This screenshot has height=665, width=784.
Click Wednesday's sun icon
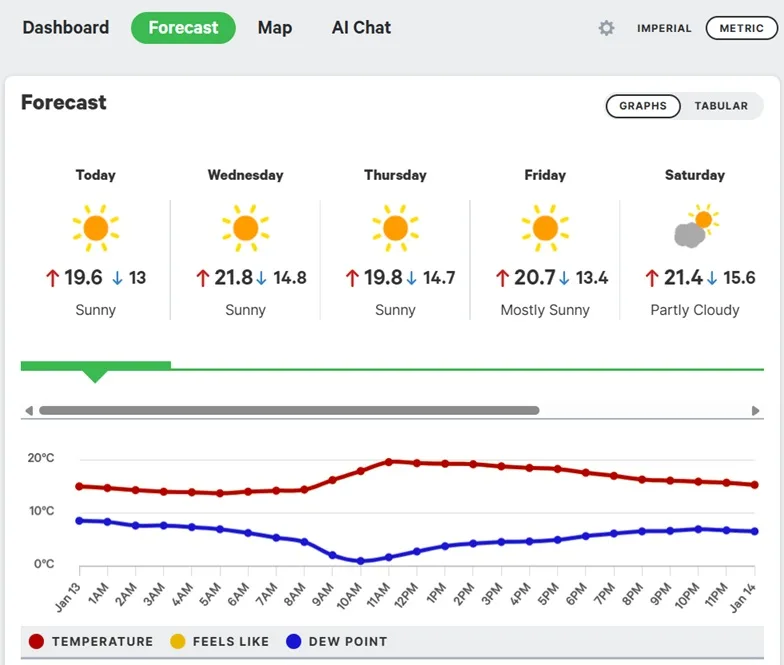pyautogui.click(x=245, y=228)
